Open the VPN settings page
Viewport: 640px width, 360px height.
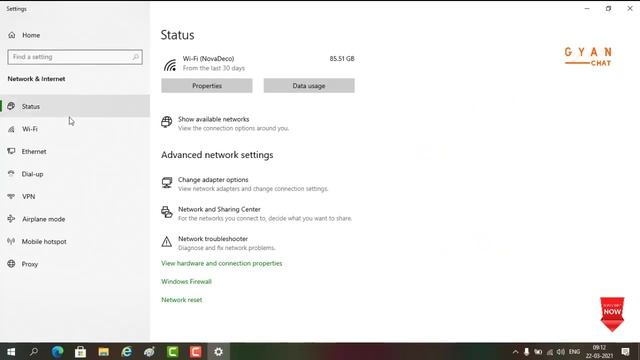(x=75, y=196)
